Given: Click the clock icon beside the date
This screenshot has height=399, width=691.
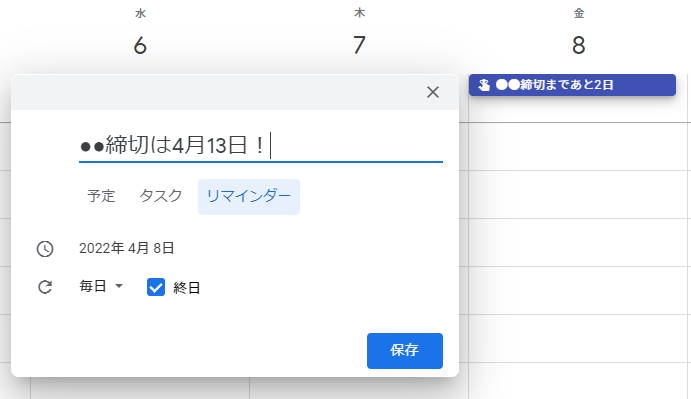Looking at the screenshot, I should click(45, 249).
